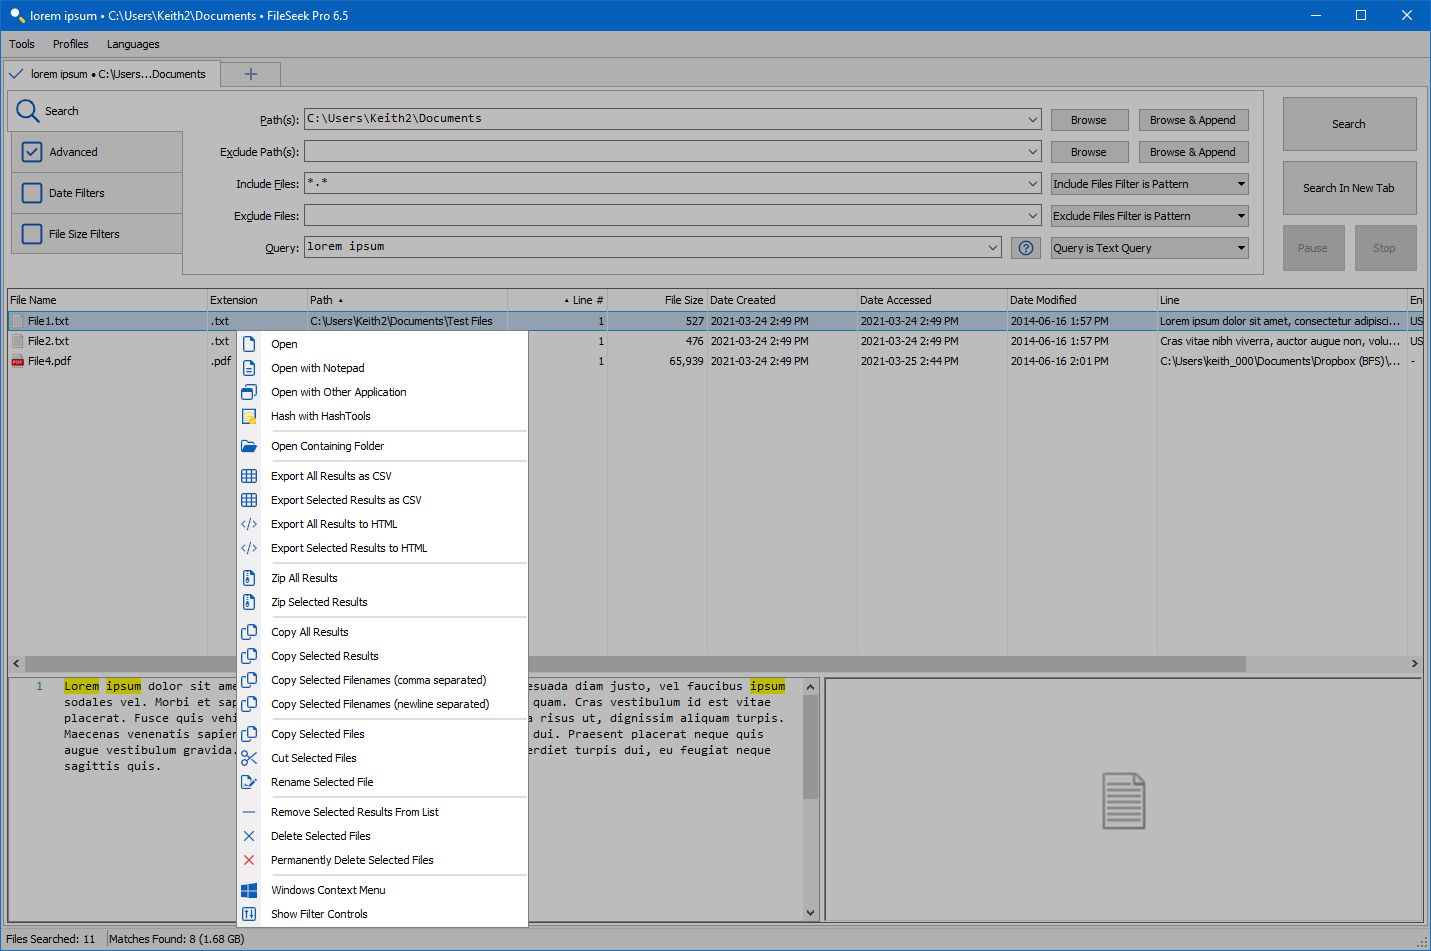Click the copy icon for newline separated filenames
The image size is (1431, 951).
(249, 704)
